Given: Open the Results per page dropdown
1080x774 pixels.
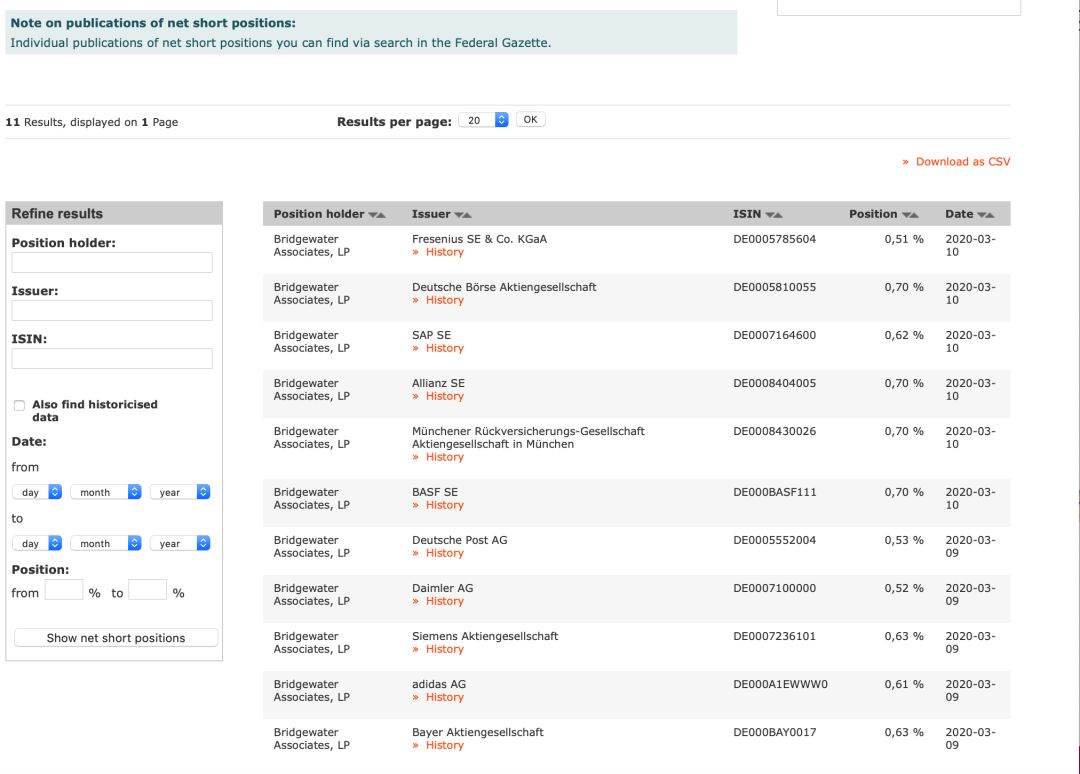Looking at the screenshot, I should [484, 120].
